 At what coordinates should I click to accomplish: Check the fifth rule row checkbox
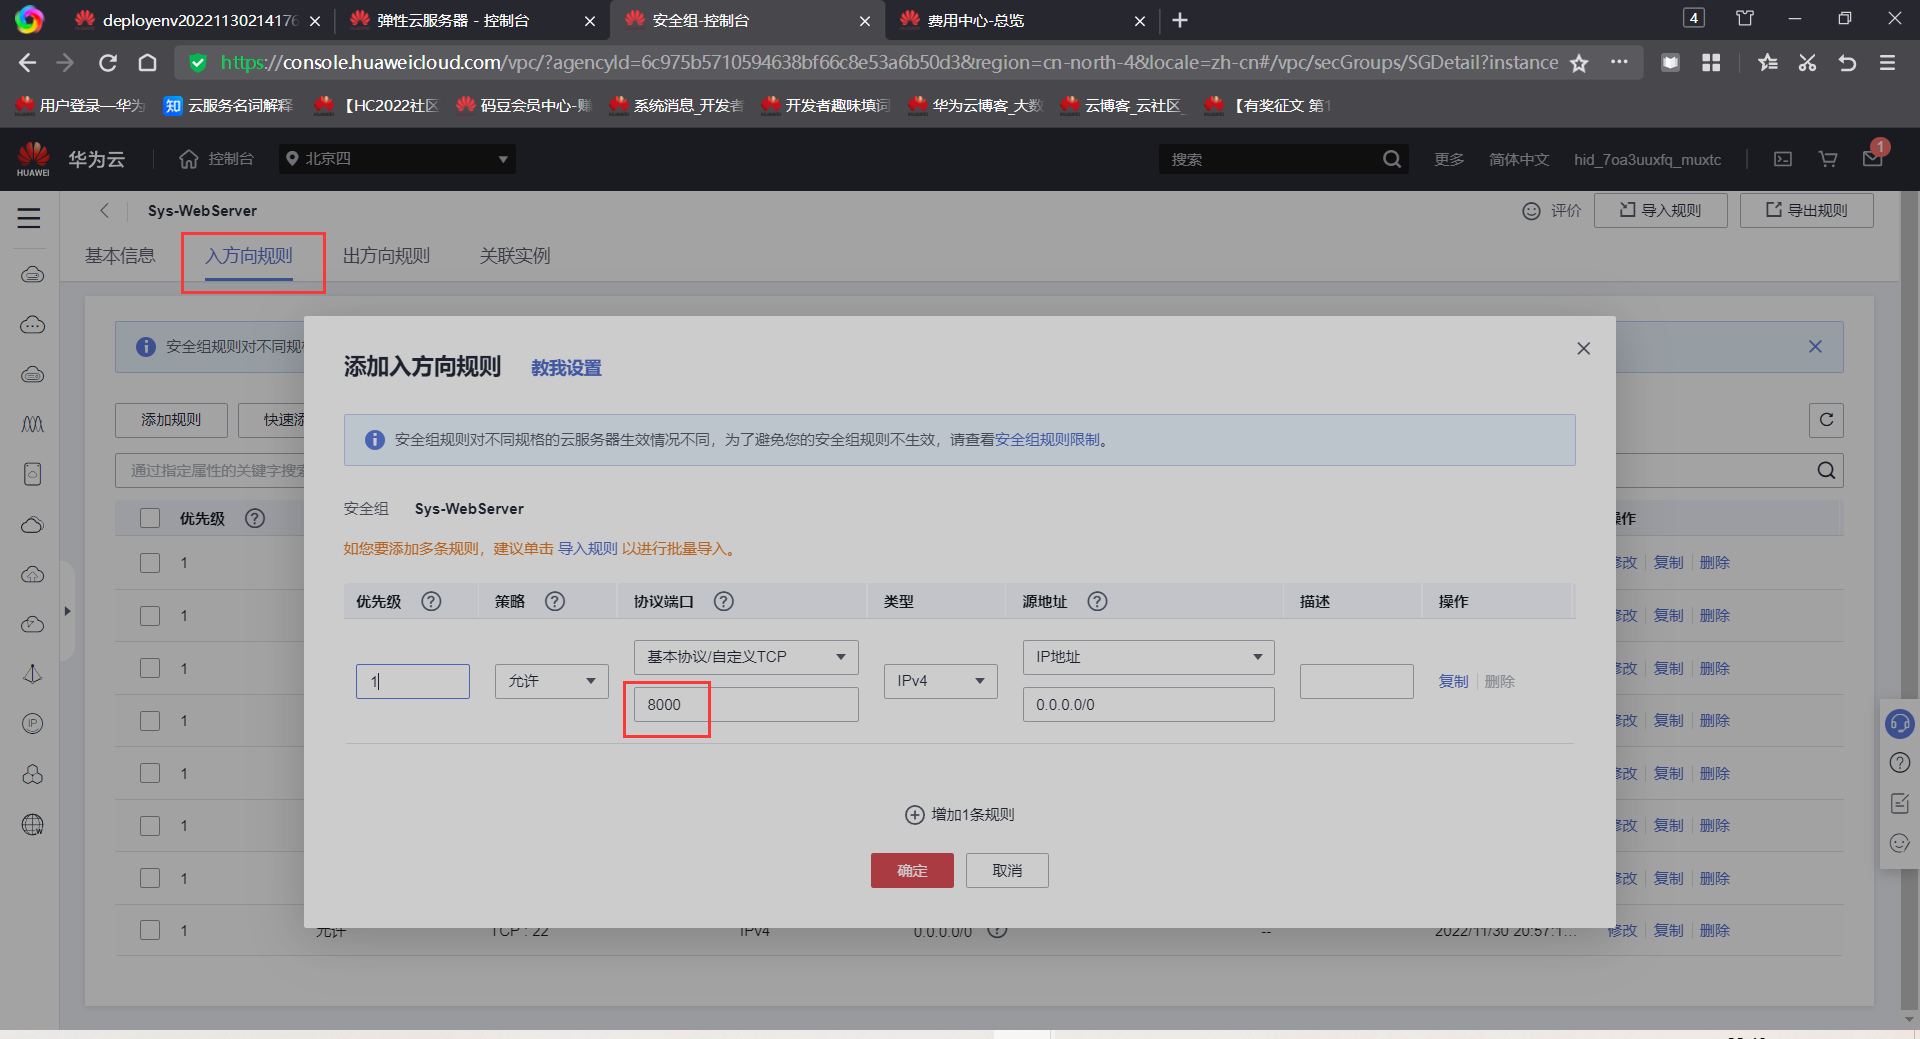pyautogui.click(x=150, y=773)
